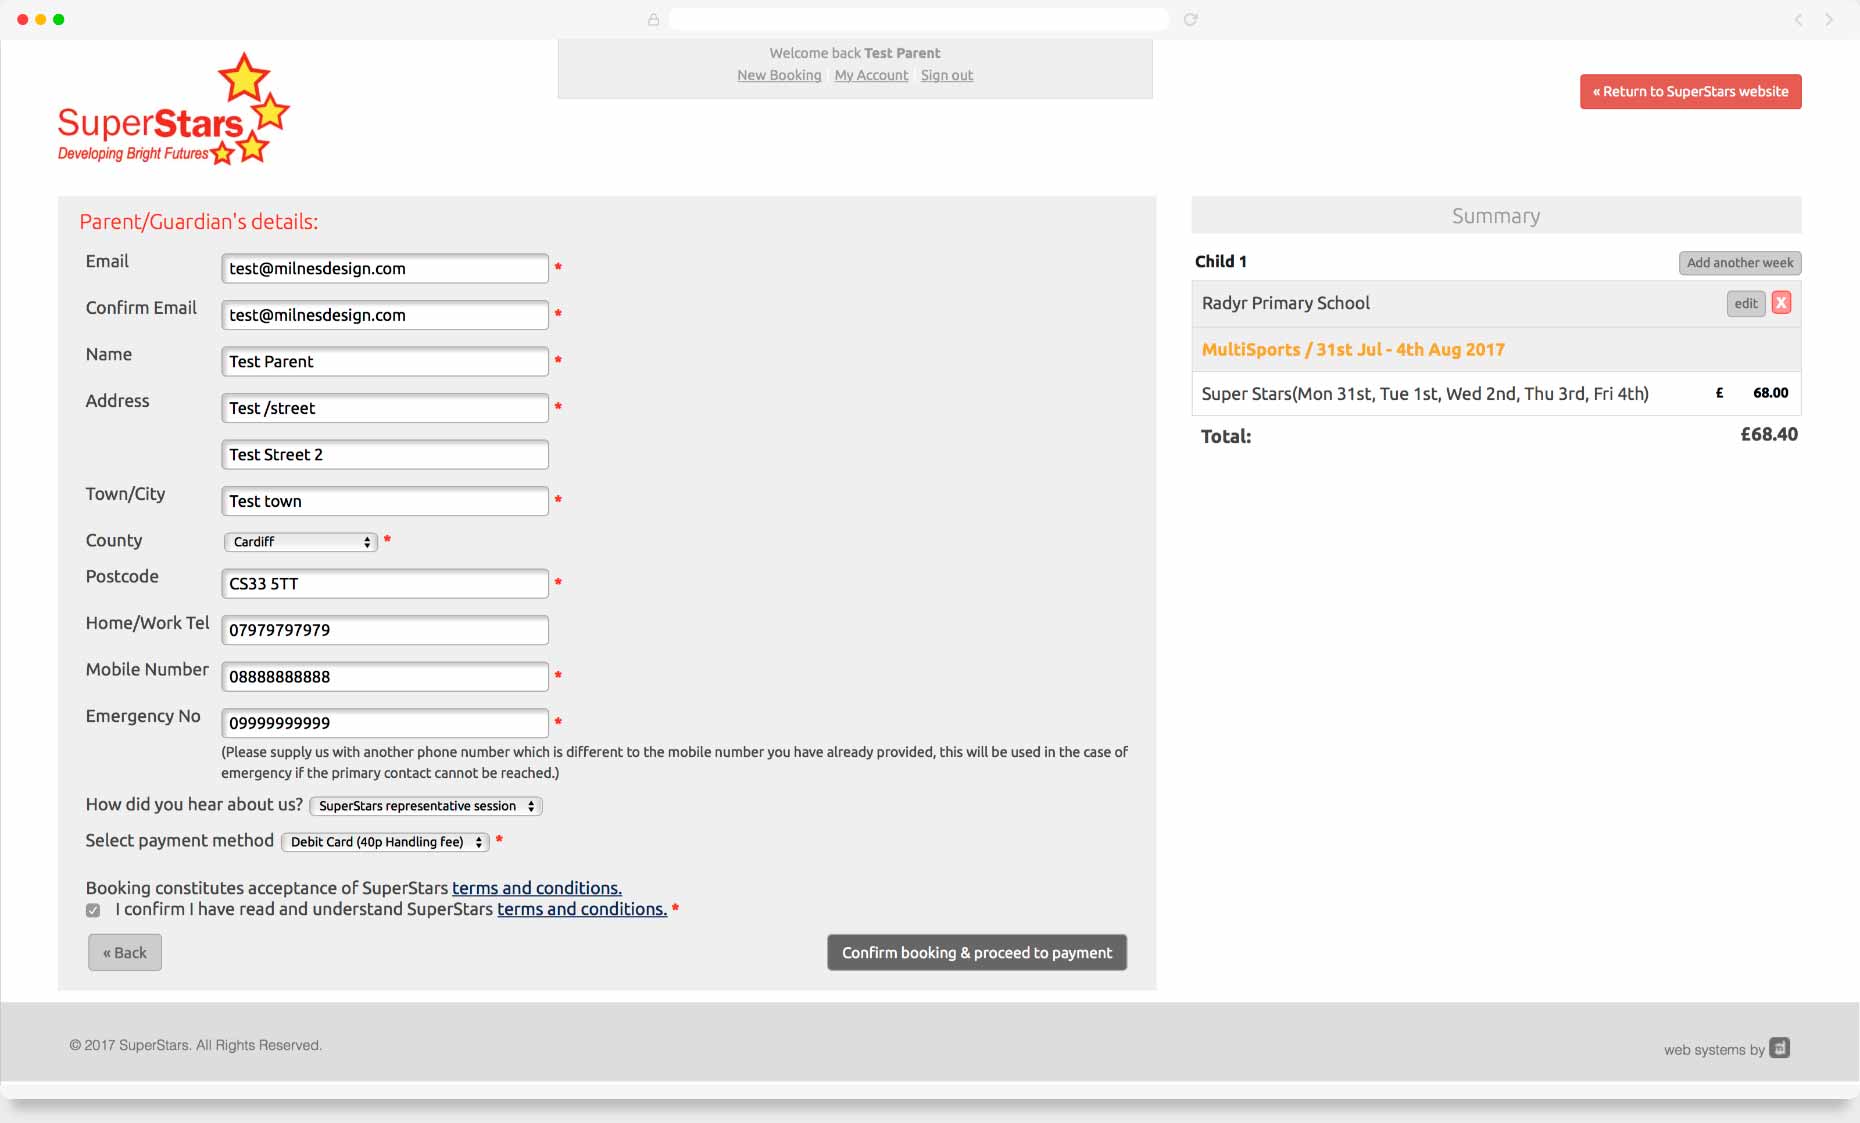Click the 68.00 session price
This screenshot has width=1860, height=1123.
click(x=1770, y=393)
